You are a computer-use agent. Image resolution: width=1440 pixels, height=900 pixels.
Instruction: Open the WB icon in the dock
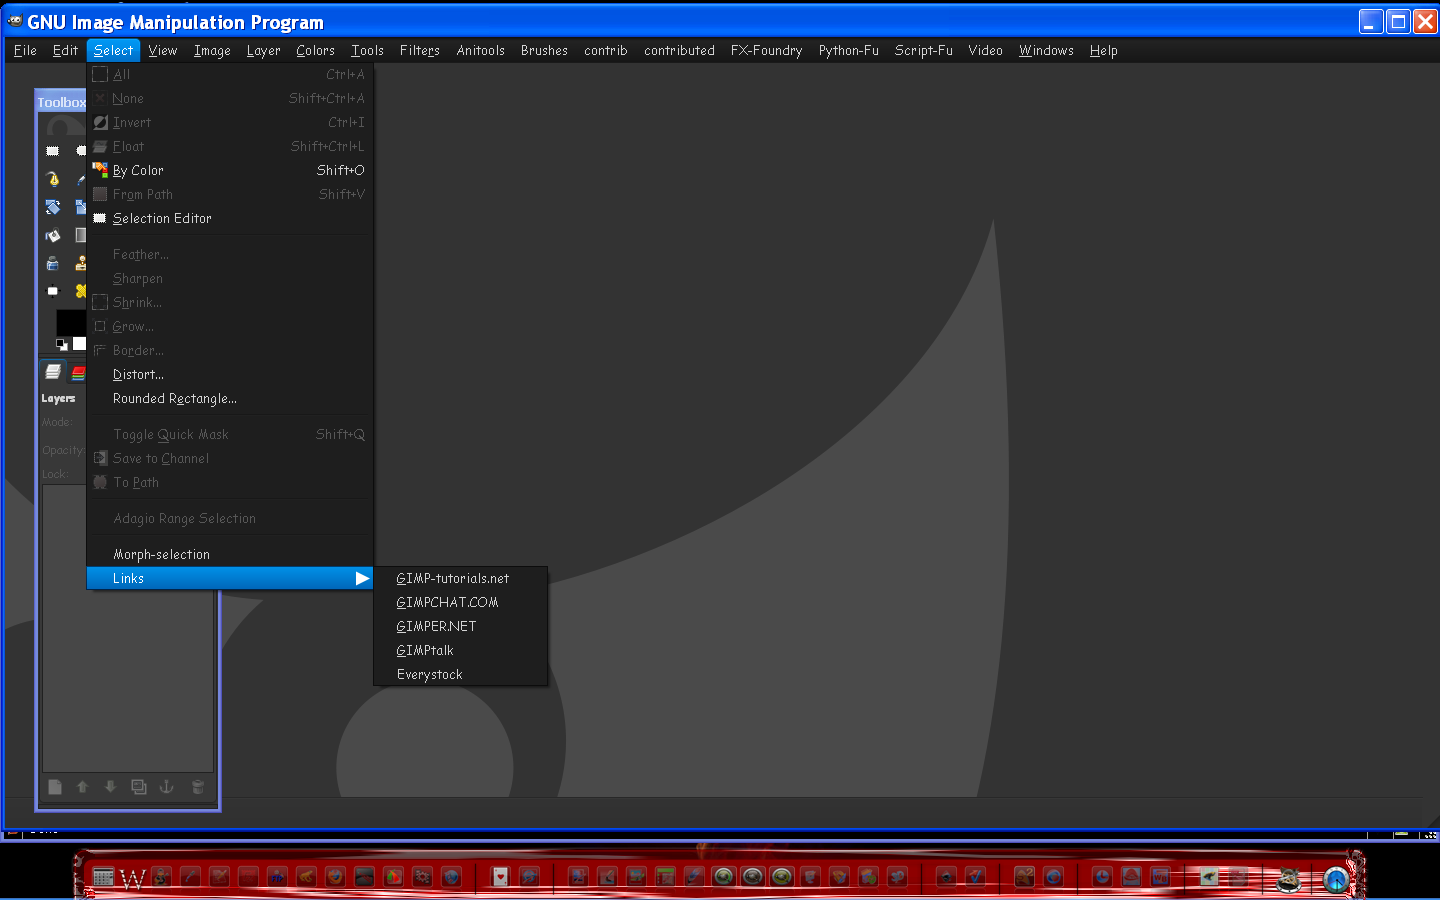(1160, 877)
